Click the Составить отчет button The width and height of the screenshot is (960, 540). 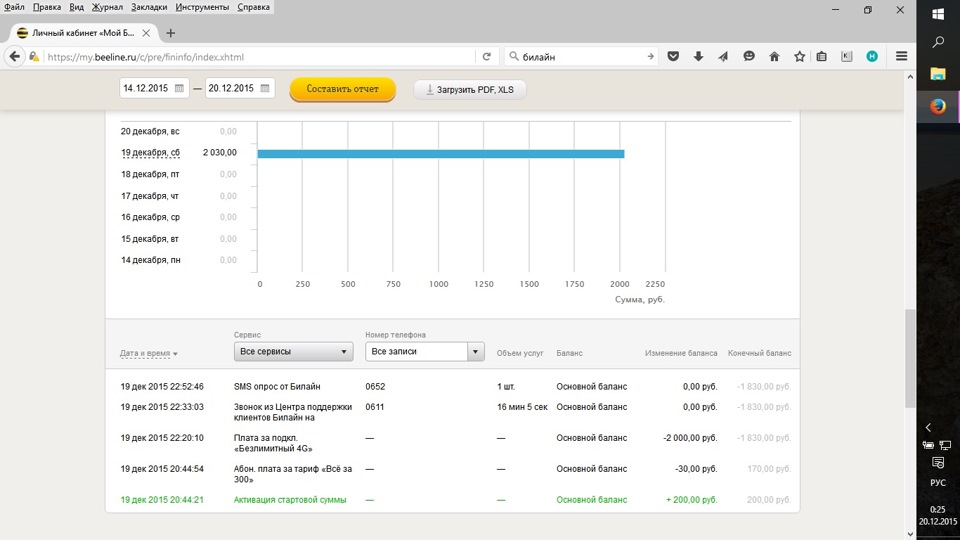pos(342,89)
